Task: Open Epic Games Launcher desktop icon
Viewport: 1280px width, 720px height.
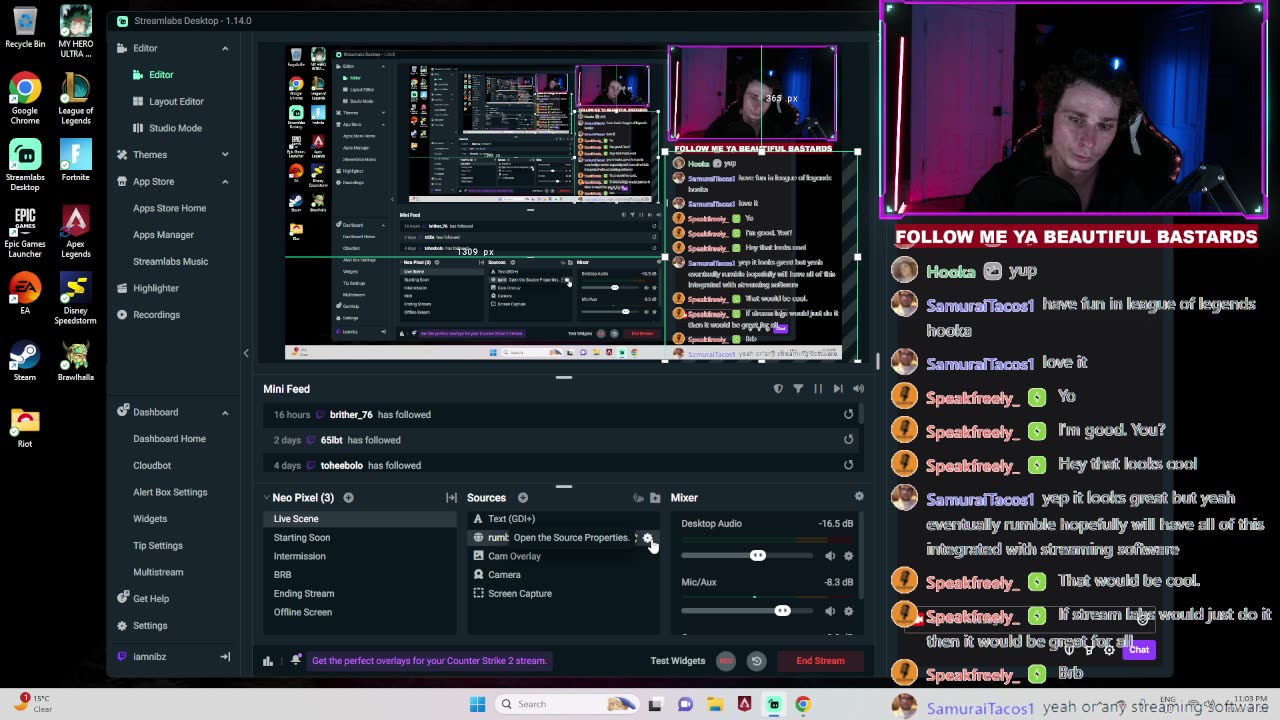Action: point(25,232)
